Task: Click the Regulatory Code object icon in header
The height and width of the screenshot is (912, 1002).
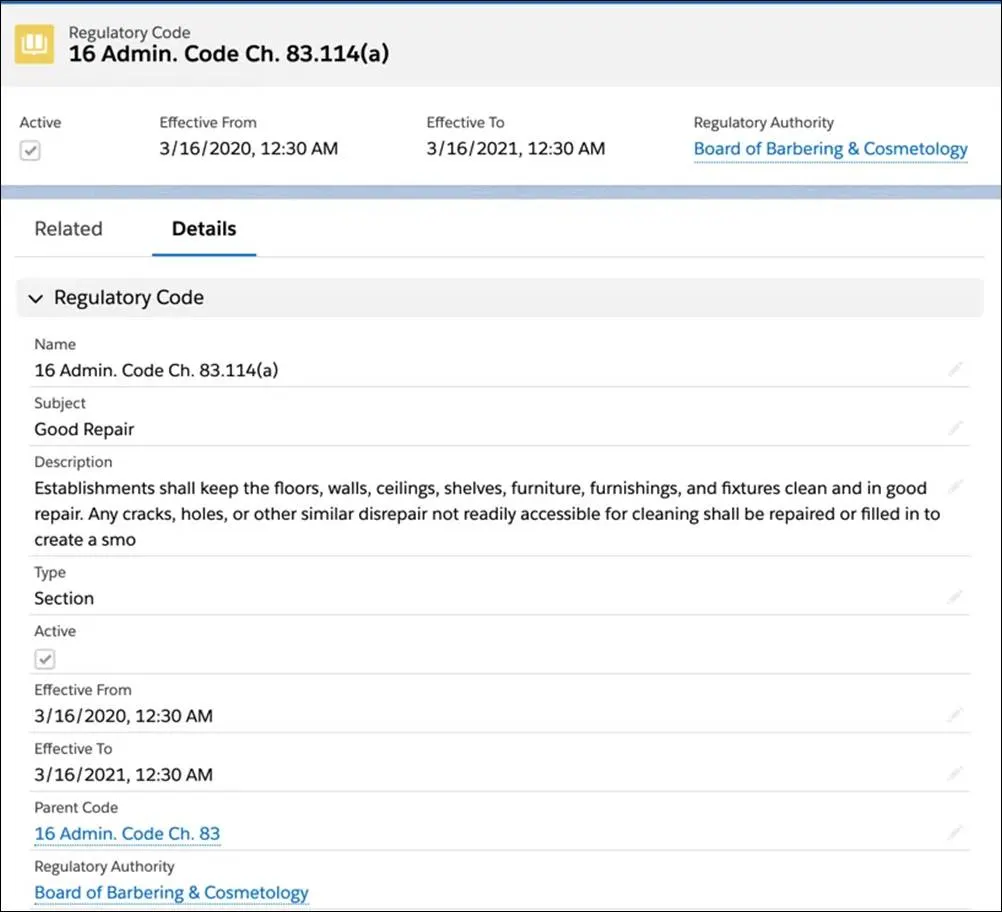Action: 33,45
